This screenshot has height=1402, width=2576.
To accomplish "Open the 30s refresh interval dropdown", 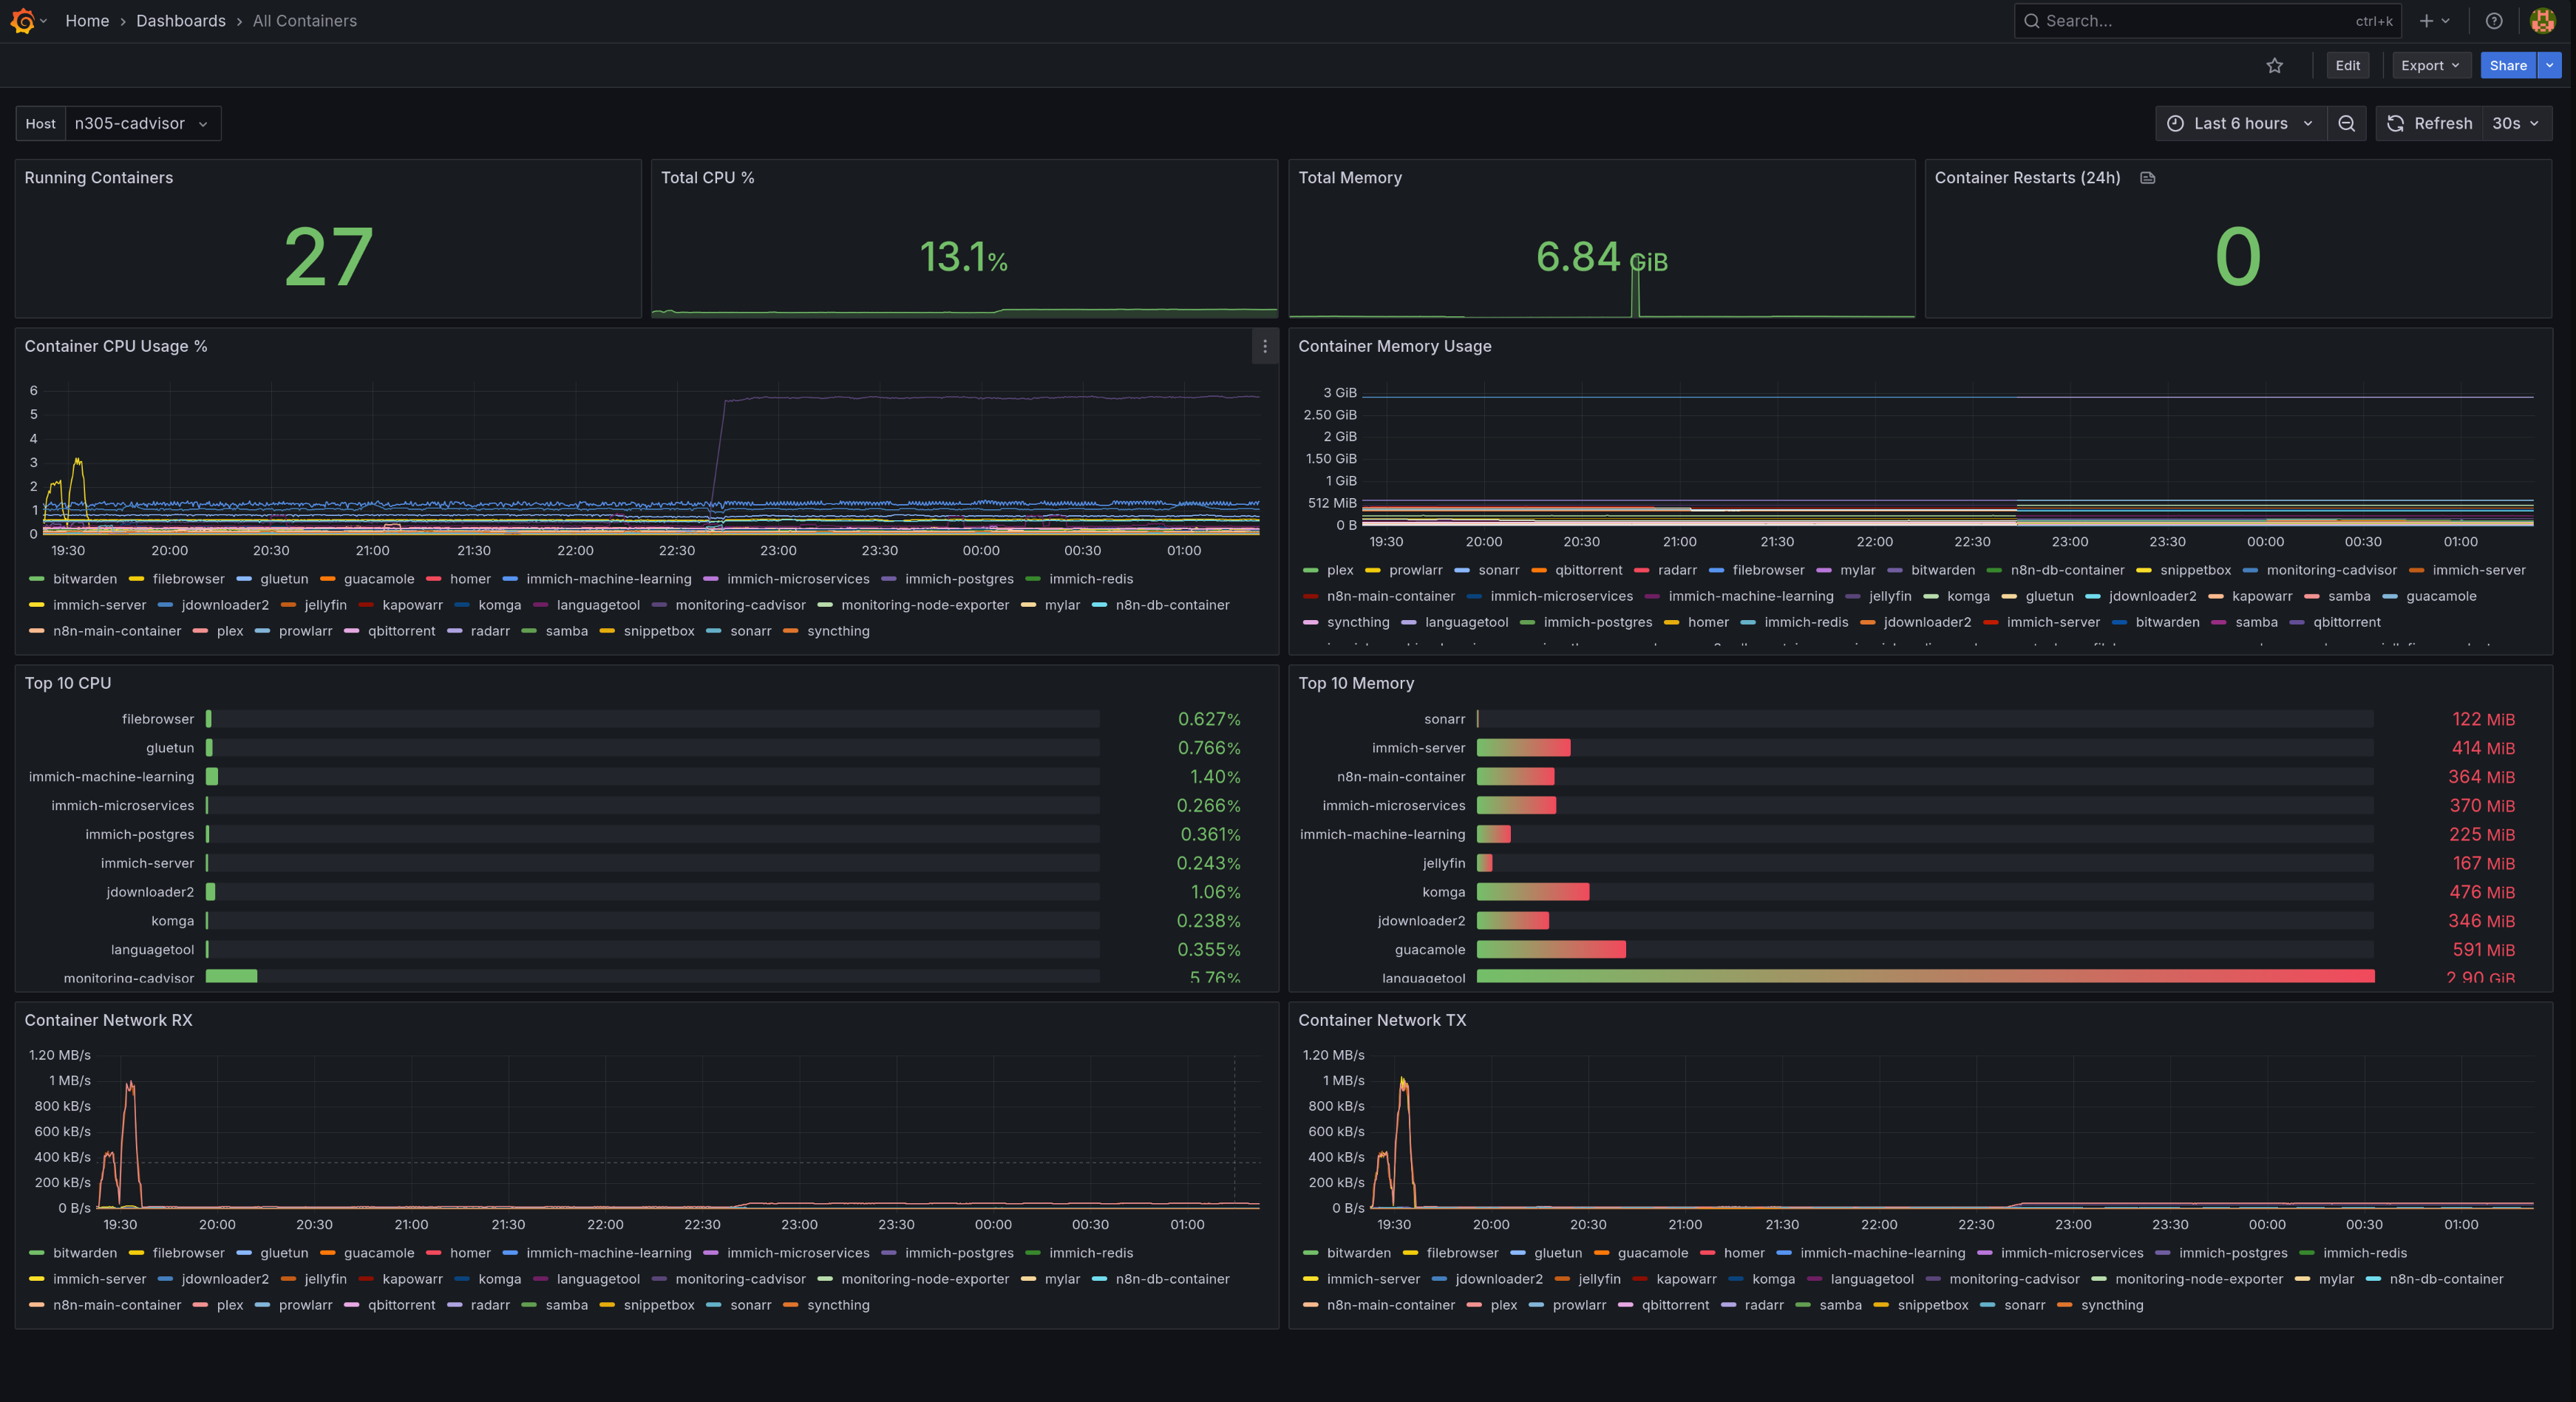I will (x=2517, y=123).
